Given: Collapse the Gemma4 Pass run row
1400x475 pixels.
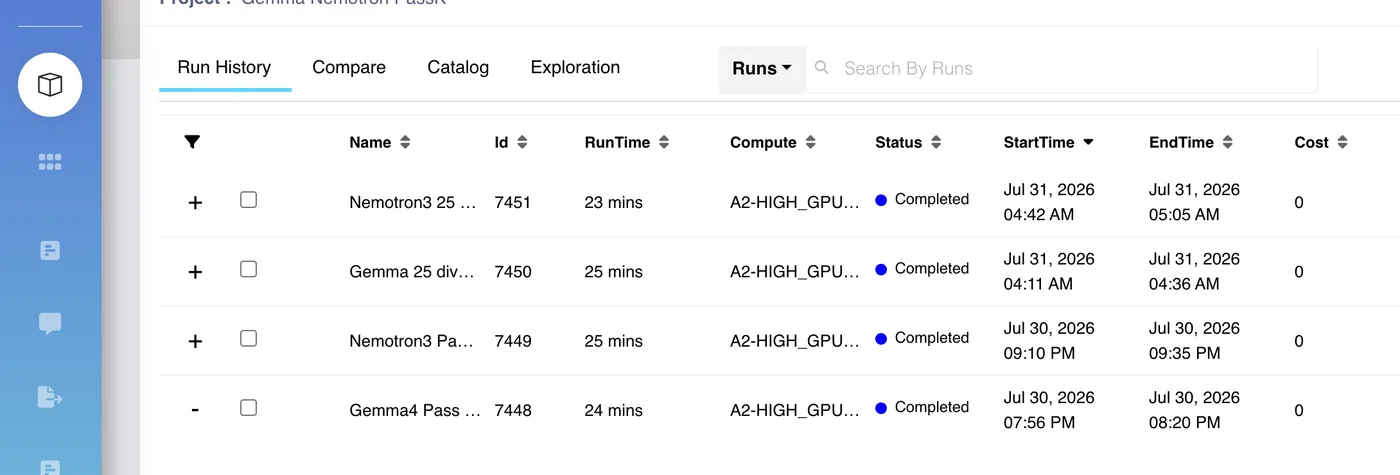Looking at the screenshot, I should pyautogui.click(x=195, y=410).
